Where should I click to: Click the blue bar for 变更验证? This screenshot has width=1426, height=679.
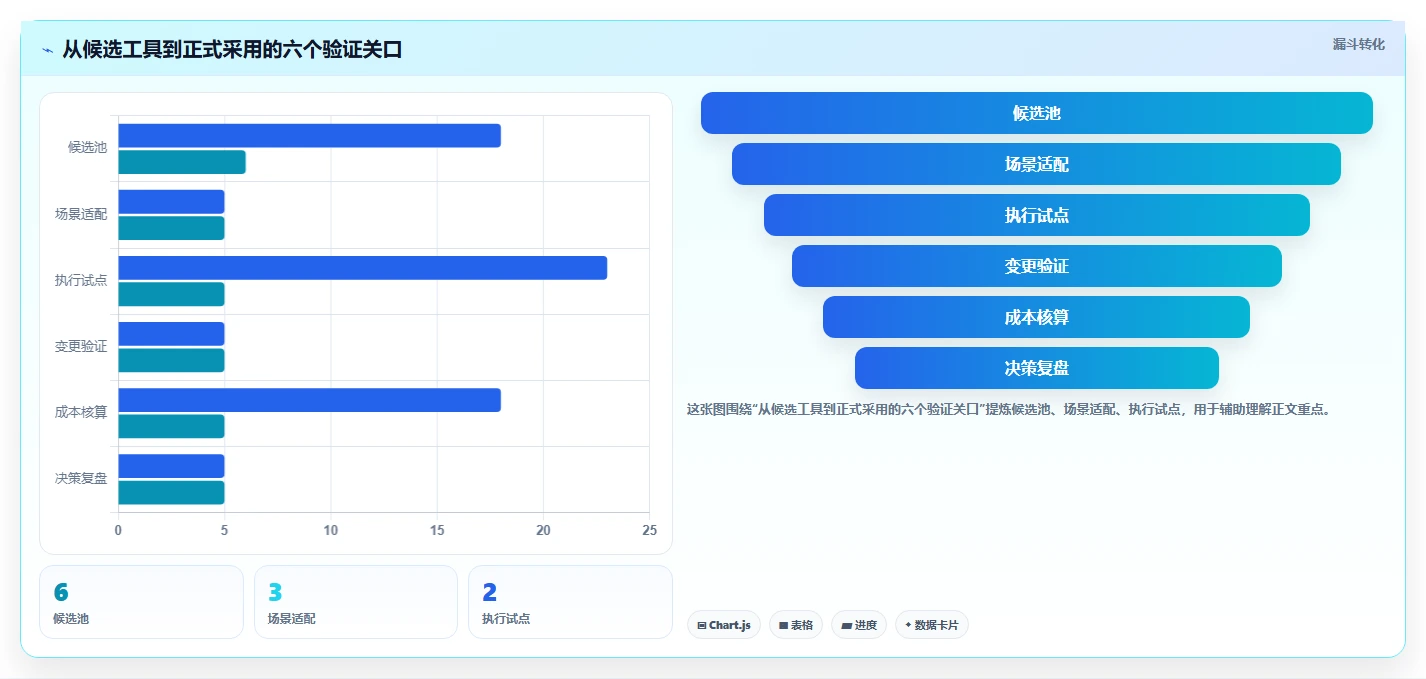click(171, 334)
